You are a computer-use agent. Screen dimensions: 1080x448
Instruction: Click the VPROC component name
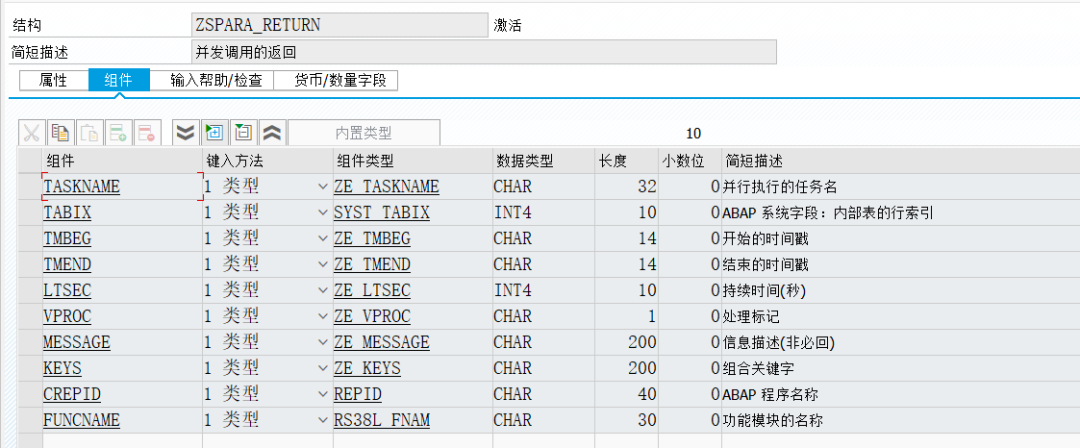coord(67,316)
